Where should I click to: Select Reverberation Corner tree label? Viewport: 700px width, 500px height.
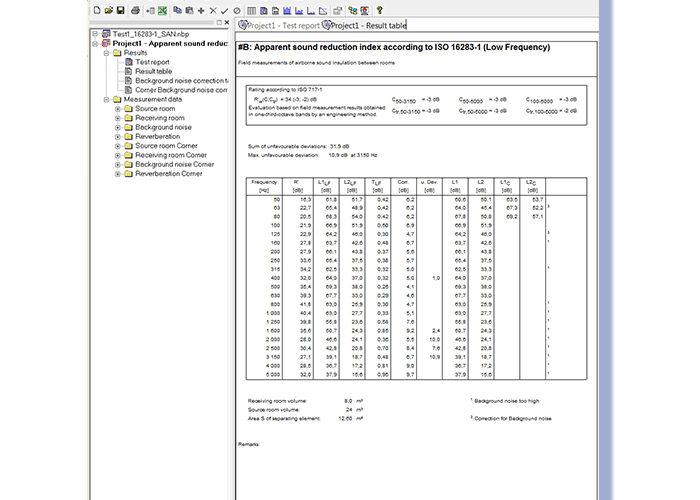(169, 174)
